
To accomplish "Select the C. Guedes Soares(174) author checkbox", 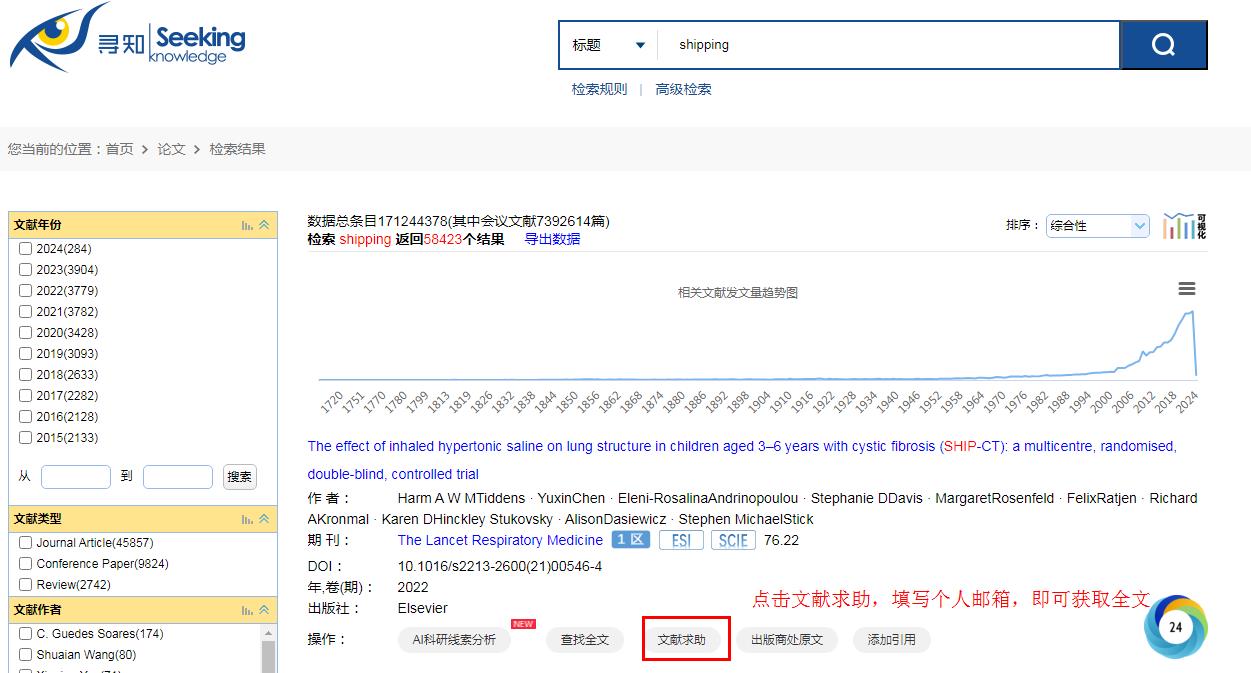I will pos(26,634).
